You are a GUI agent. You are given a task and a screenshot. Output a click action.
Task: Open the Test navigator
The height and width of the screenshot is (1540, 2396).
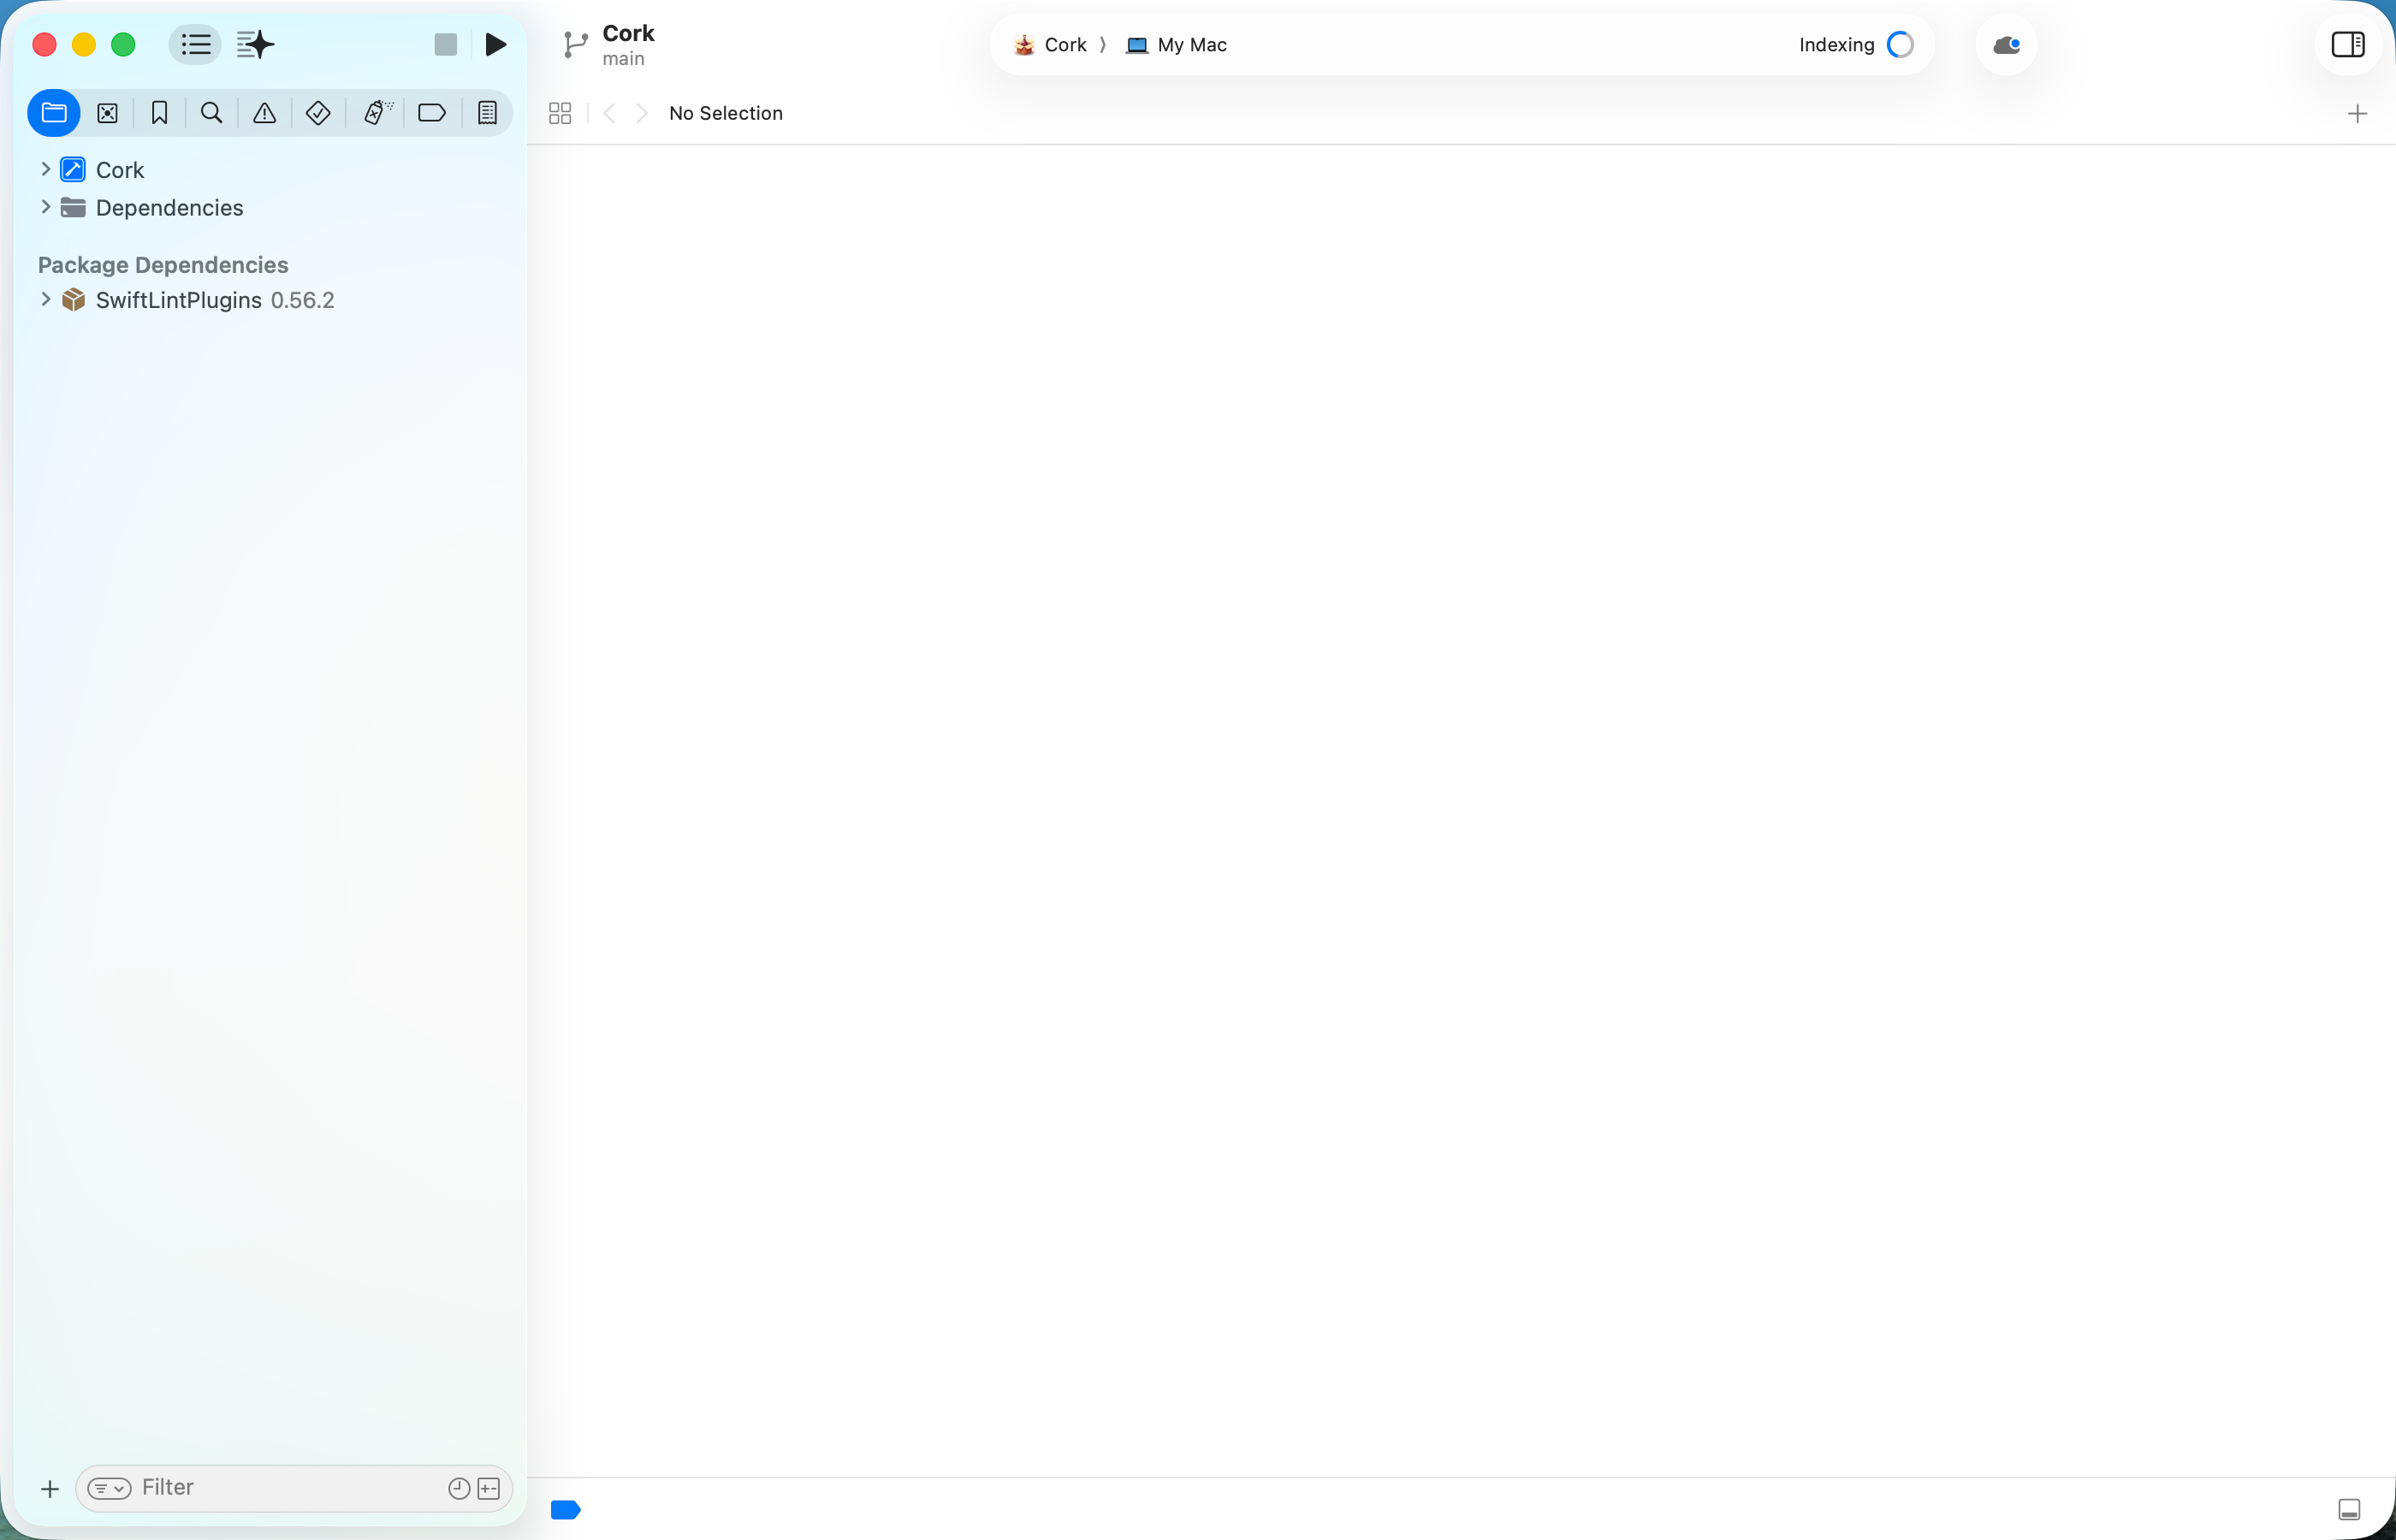(x=317, y=112)
